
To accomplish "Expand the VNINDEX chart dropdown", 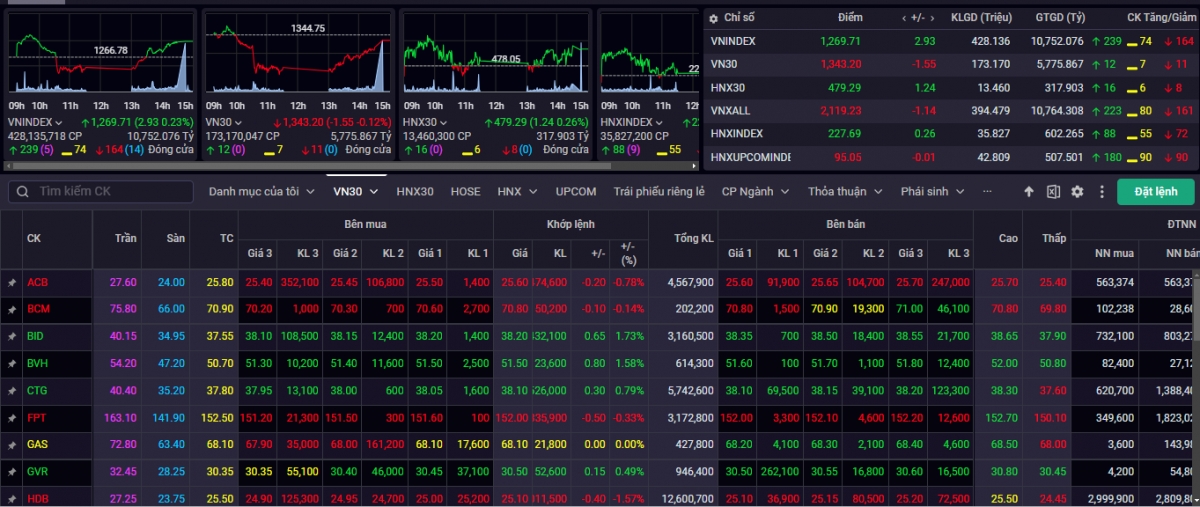I will coord(59,122).
